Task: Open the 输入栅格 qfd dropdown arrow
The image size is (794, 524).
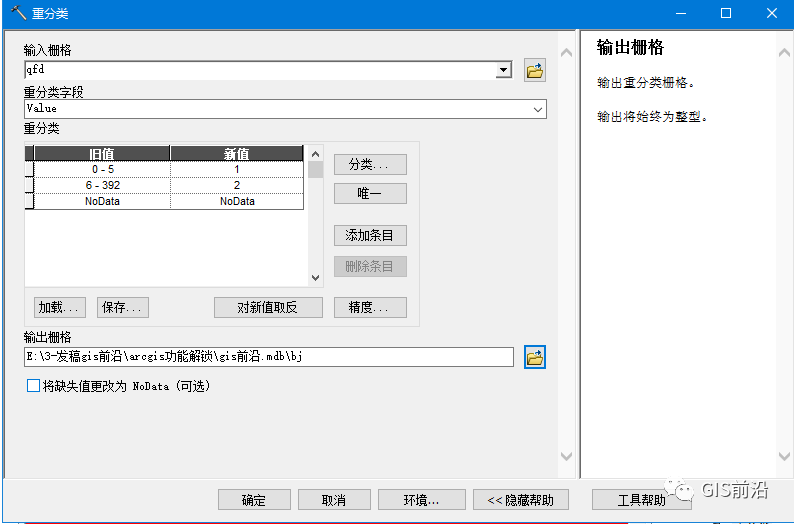Action: tap(503, 70)
